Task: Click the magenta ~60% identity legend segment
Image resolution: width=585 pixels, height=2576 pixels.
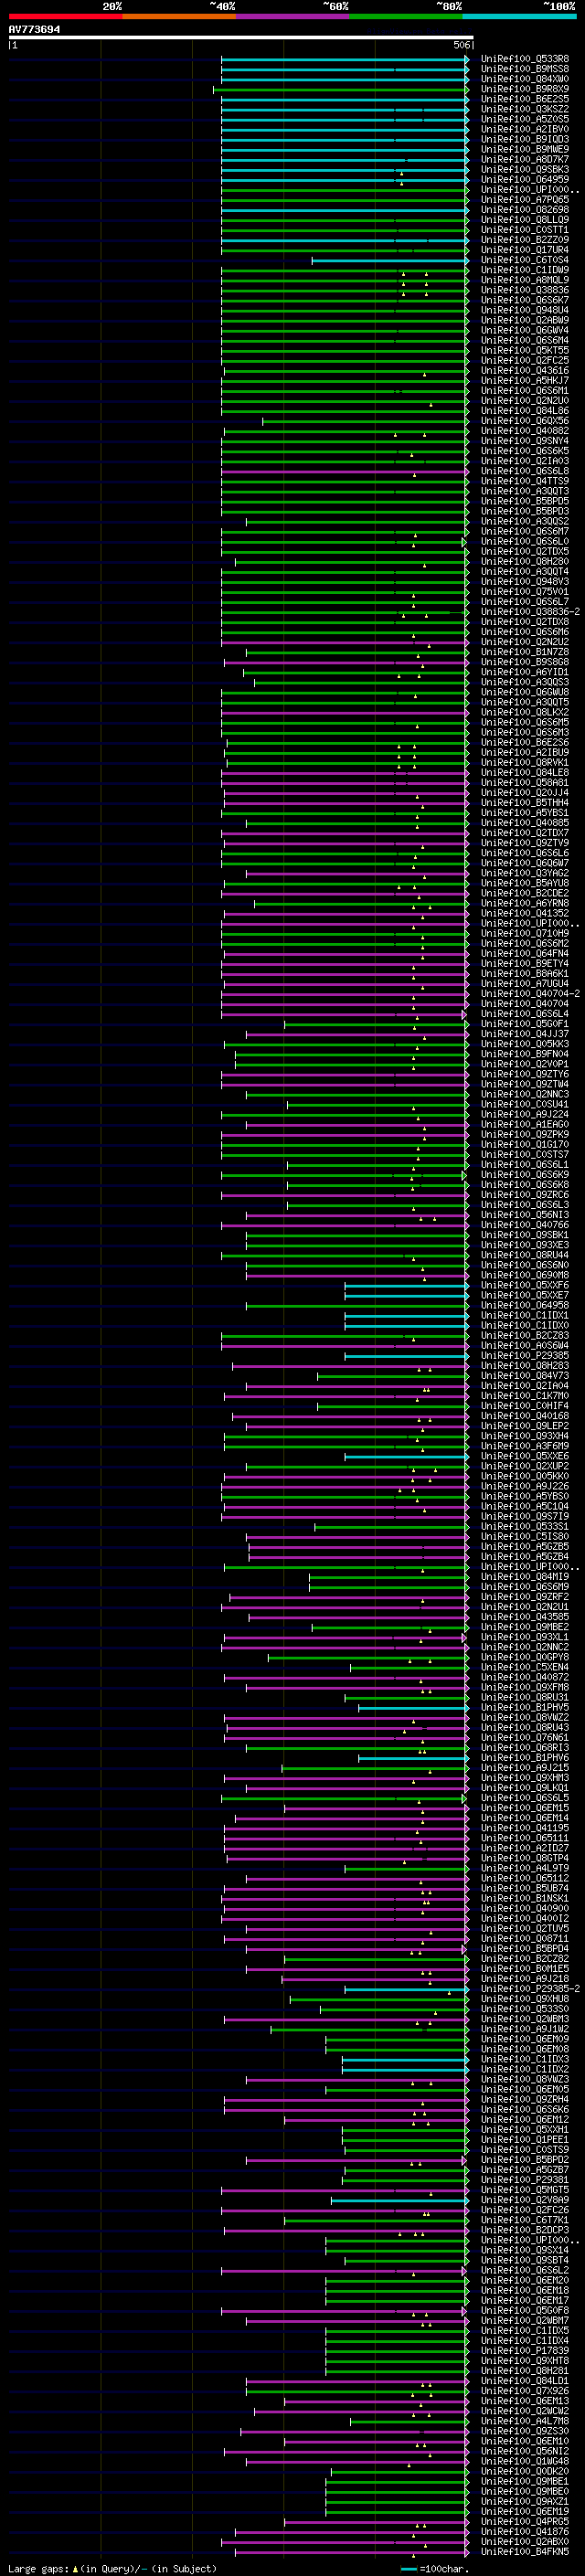Action: tap(292, 16)
